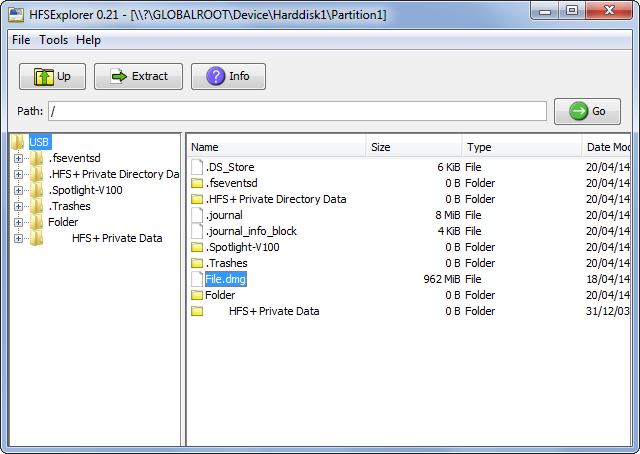The height and width of the screenshot is (454, 640).
Task: Click .fseventsd folder icon in tree
Action: [x=36, y=158]
